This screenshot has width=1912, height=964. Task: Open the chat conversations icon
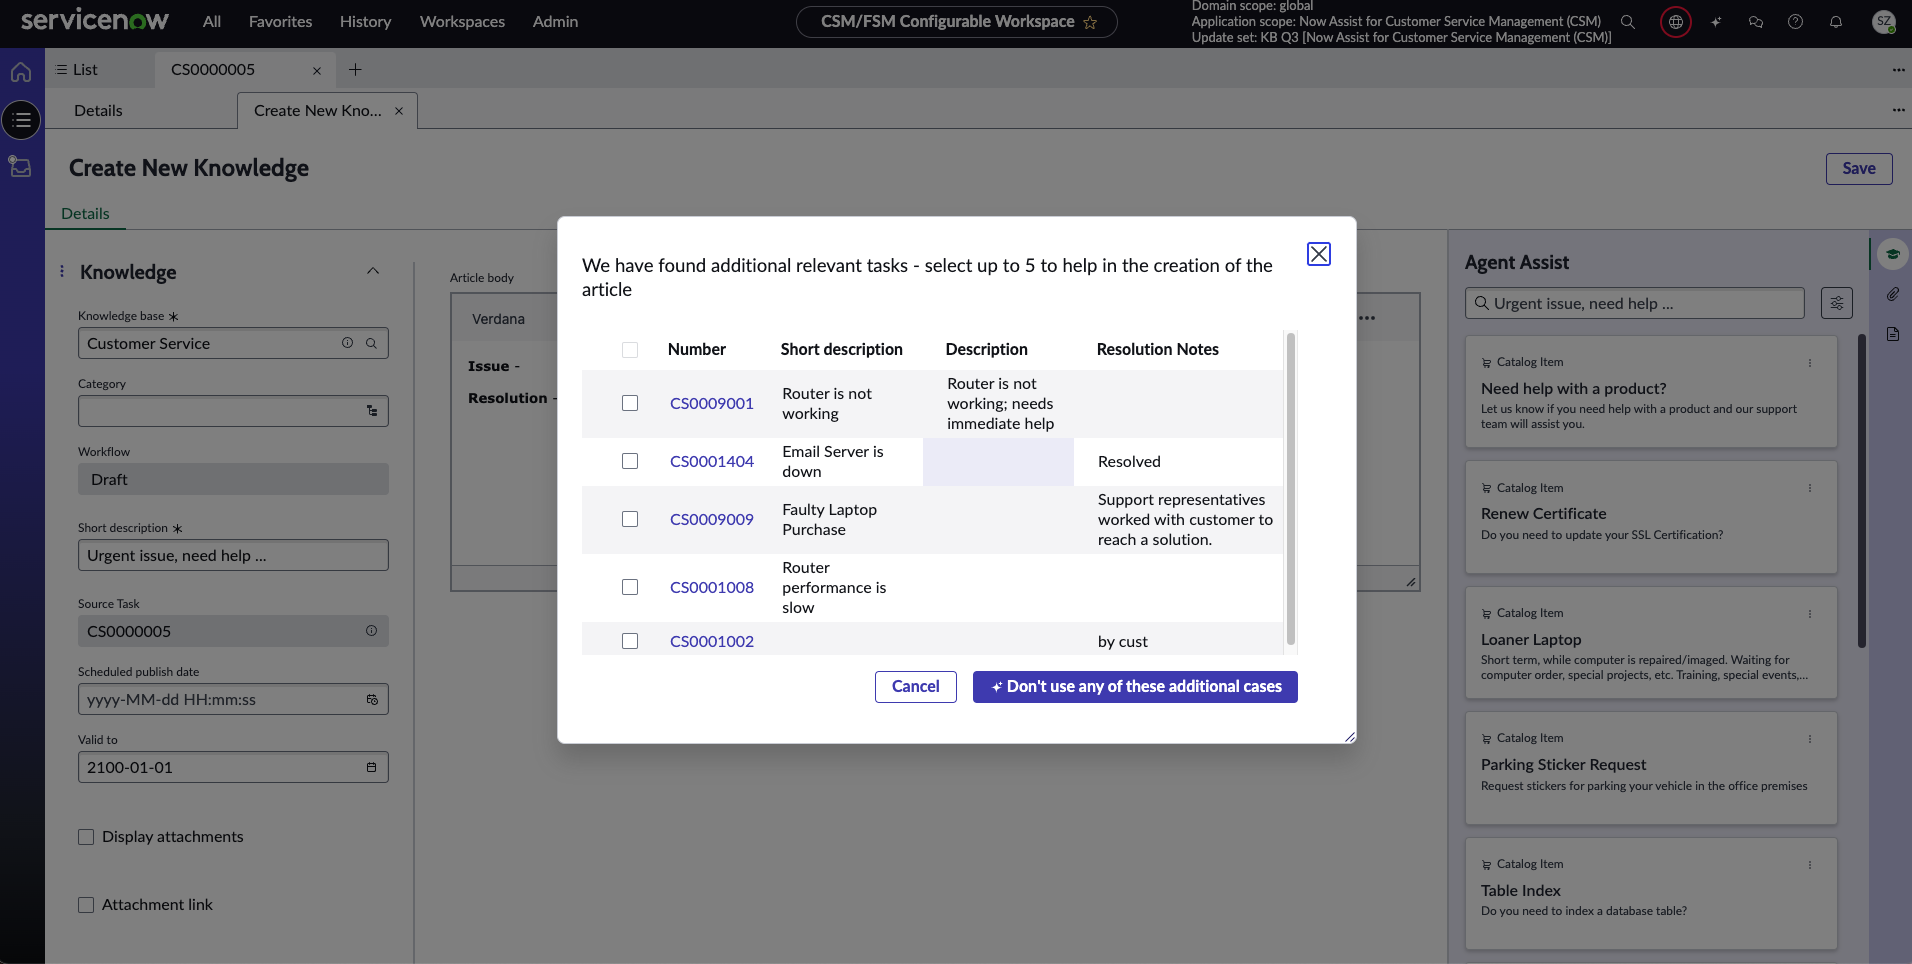pos(1756,21)
